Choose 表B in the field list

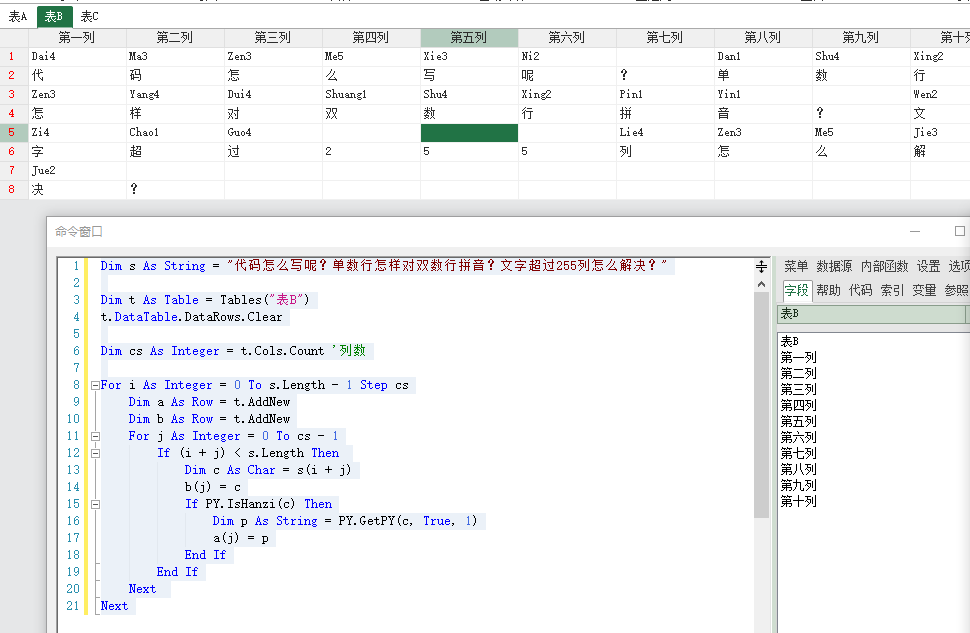(x=789, y=341)
